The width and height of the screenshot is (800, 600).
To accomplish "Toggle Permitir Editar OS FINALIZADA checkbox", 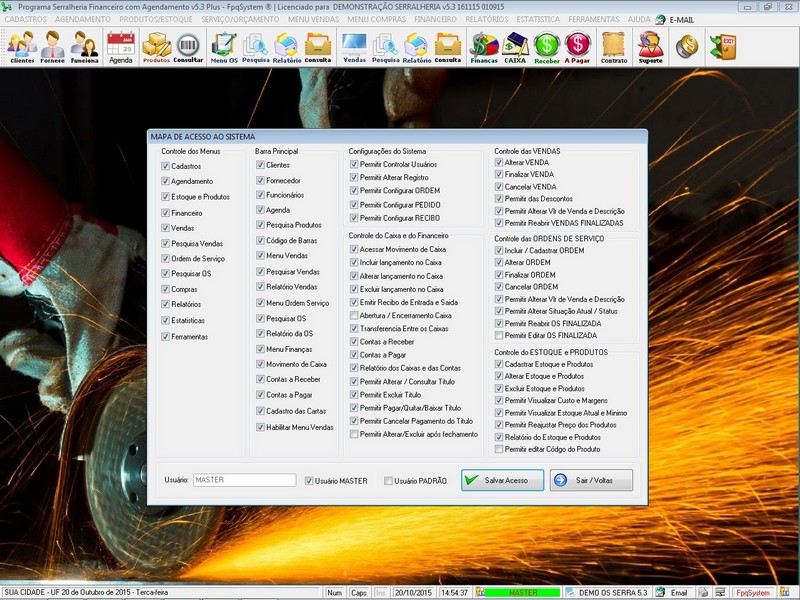I will 499,335.
